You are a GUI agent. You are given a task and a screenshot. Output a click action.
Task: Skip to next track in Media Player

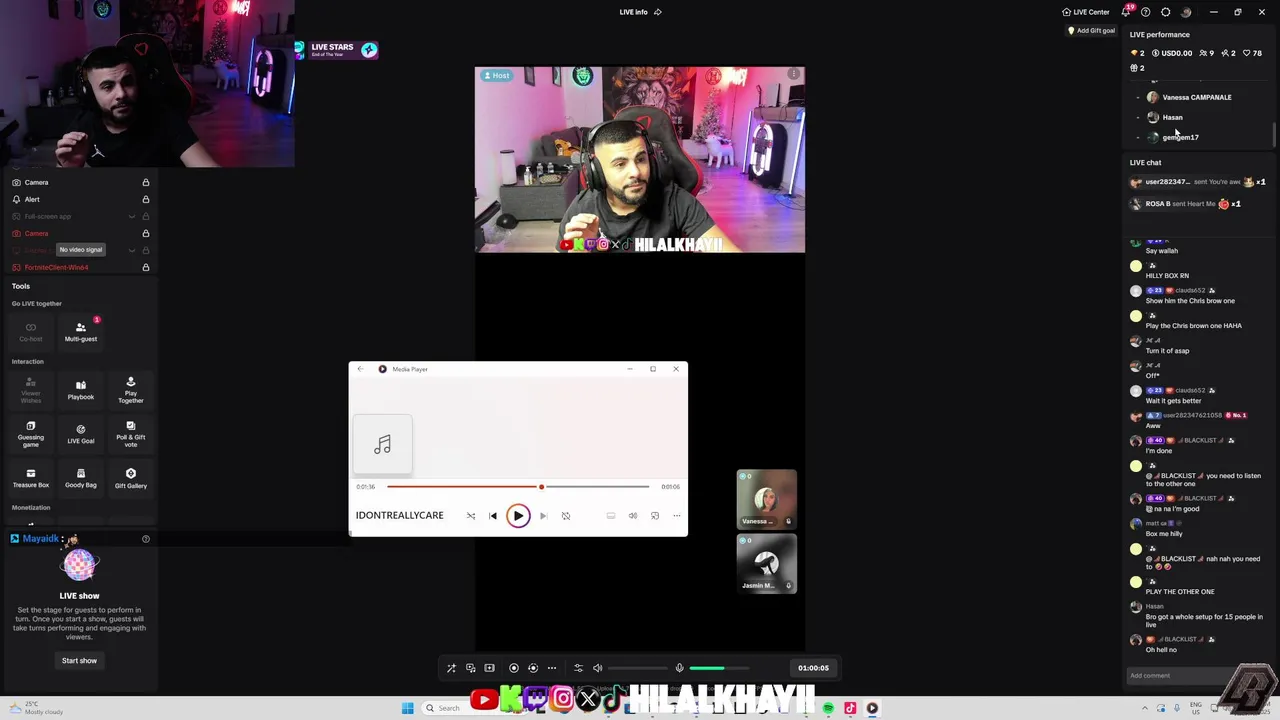click(543, 516)
